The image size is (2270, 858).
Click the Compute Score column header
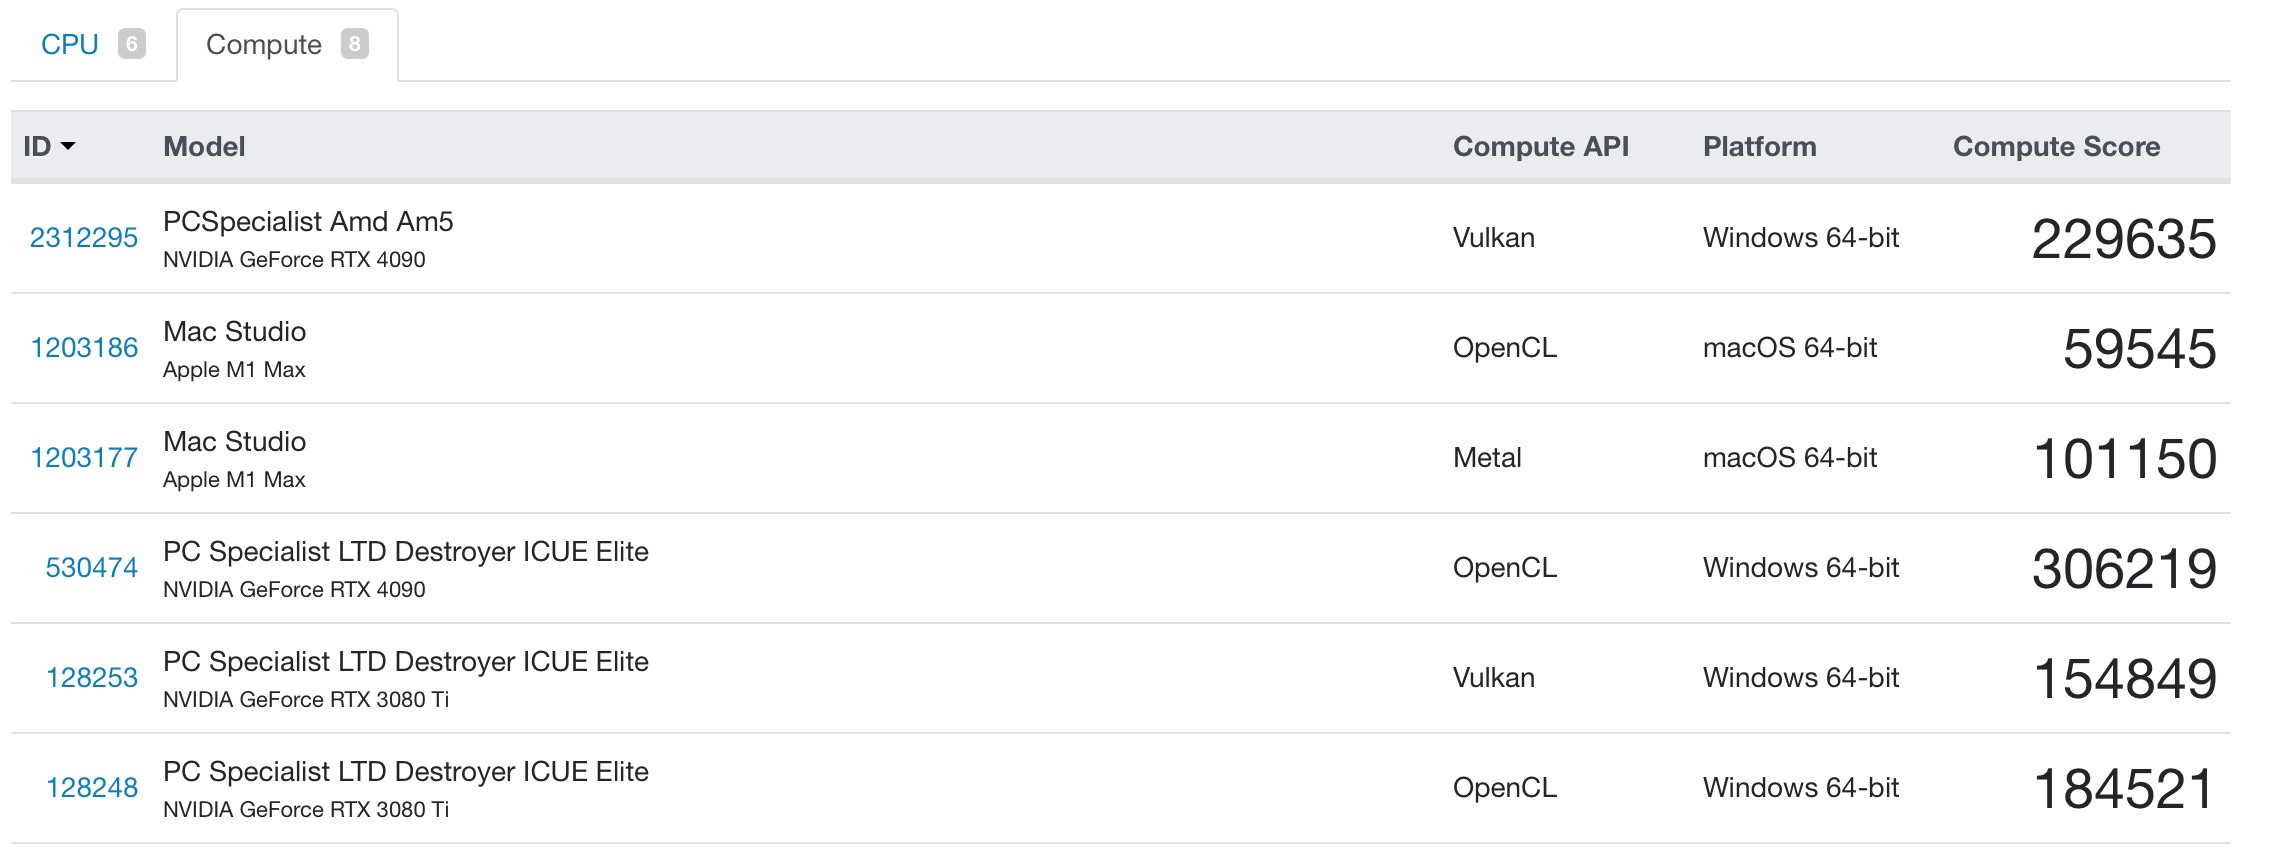coord(2057,146)
